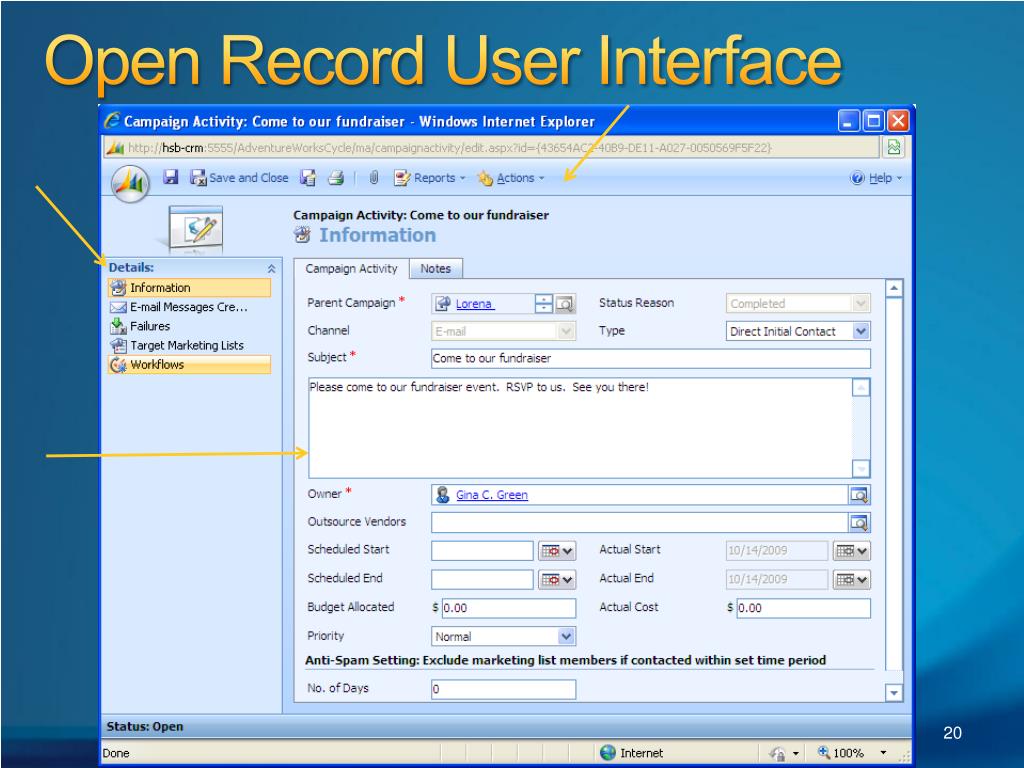Click the campaign activity form thumbnail image
The width and height of the screenshot is (1024, 768).
coord(195,229)
